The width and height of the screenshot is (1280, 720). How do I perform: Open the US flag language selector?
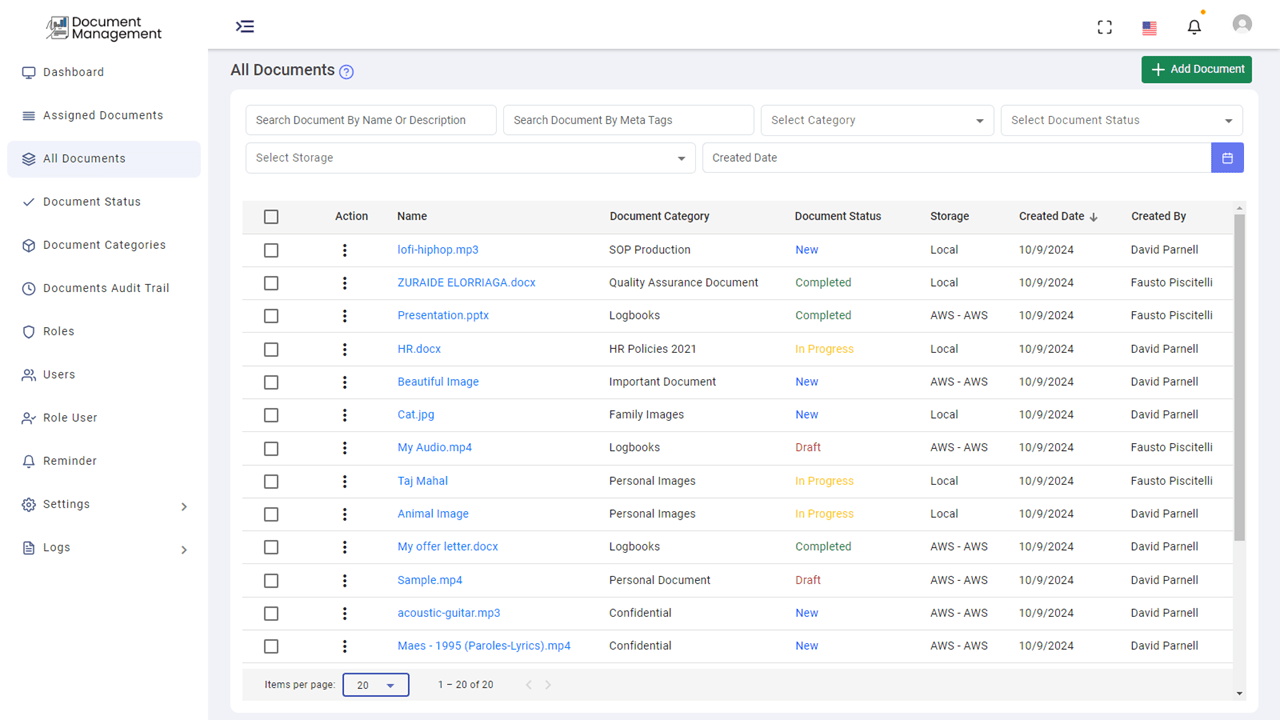(1149, 28)
